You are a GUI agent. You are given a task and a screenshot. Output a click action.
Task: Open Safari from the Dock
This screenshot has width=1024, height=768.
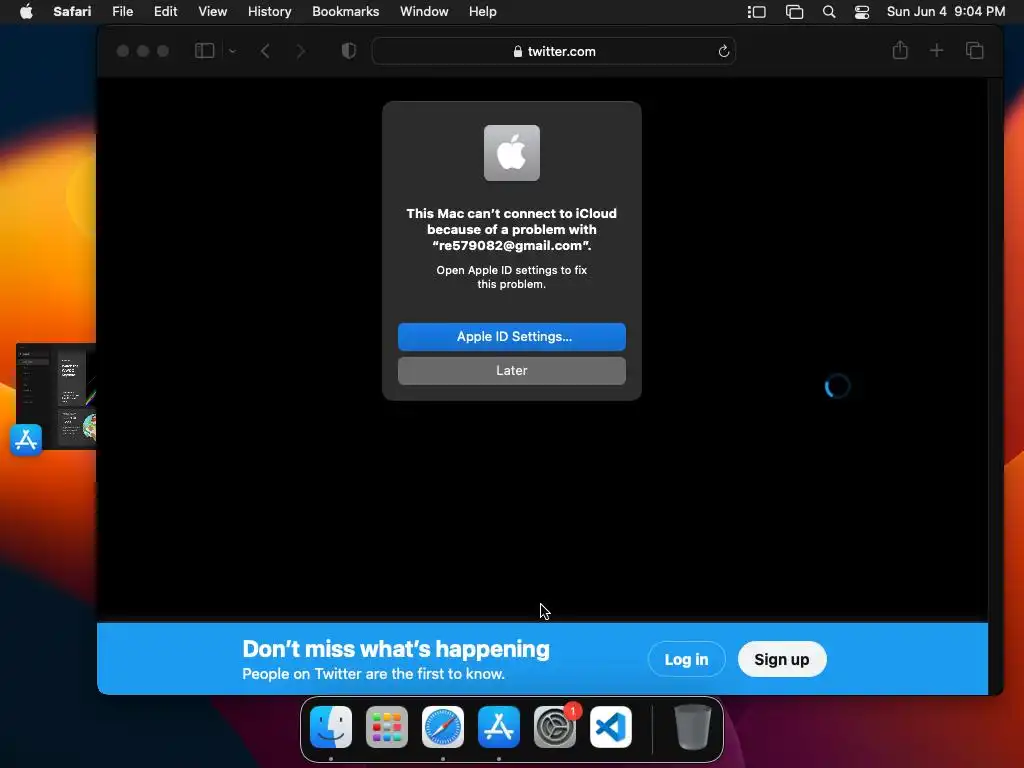click(443, 727)
